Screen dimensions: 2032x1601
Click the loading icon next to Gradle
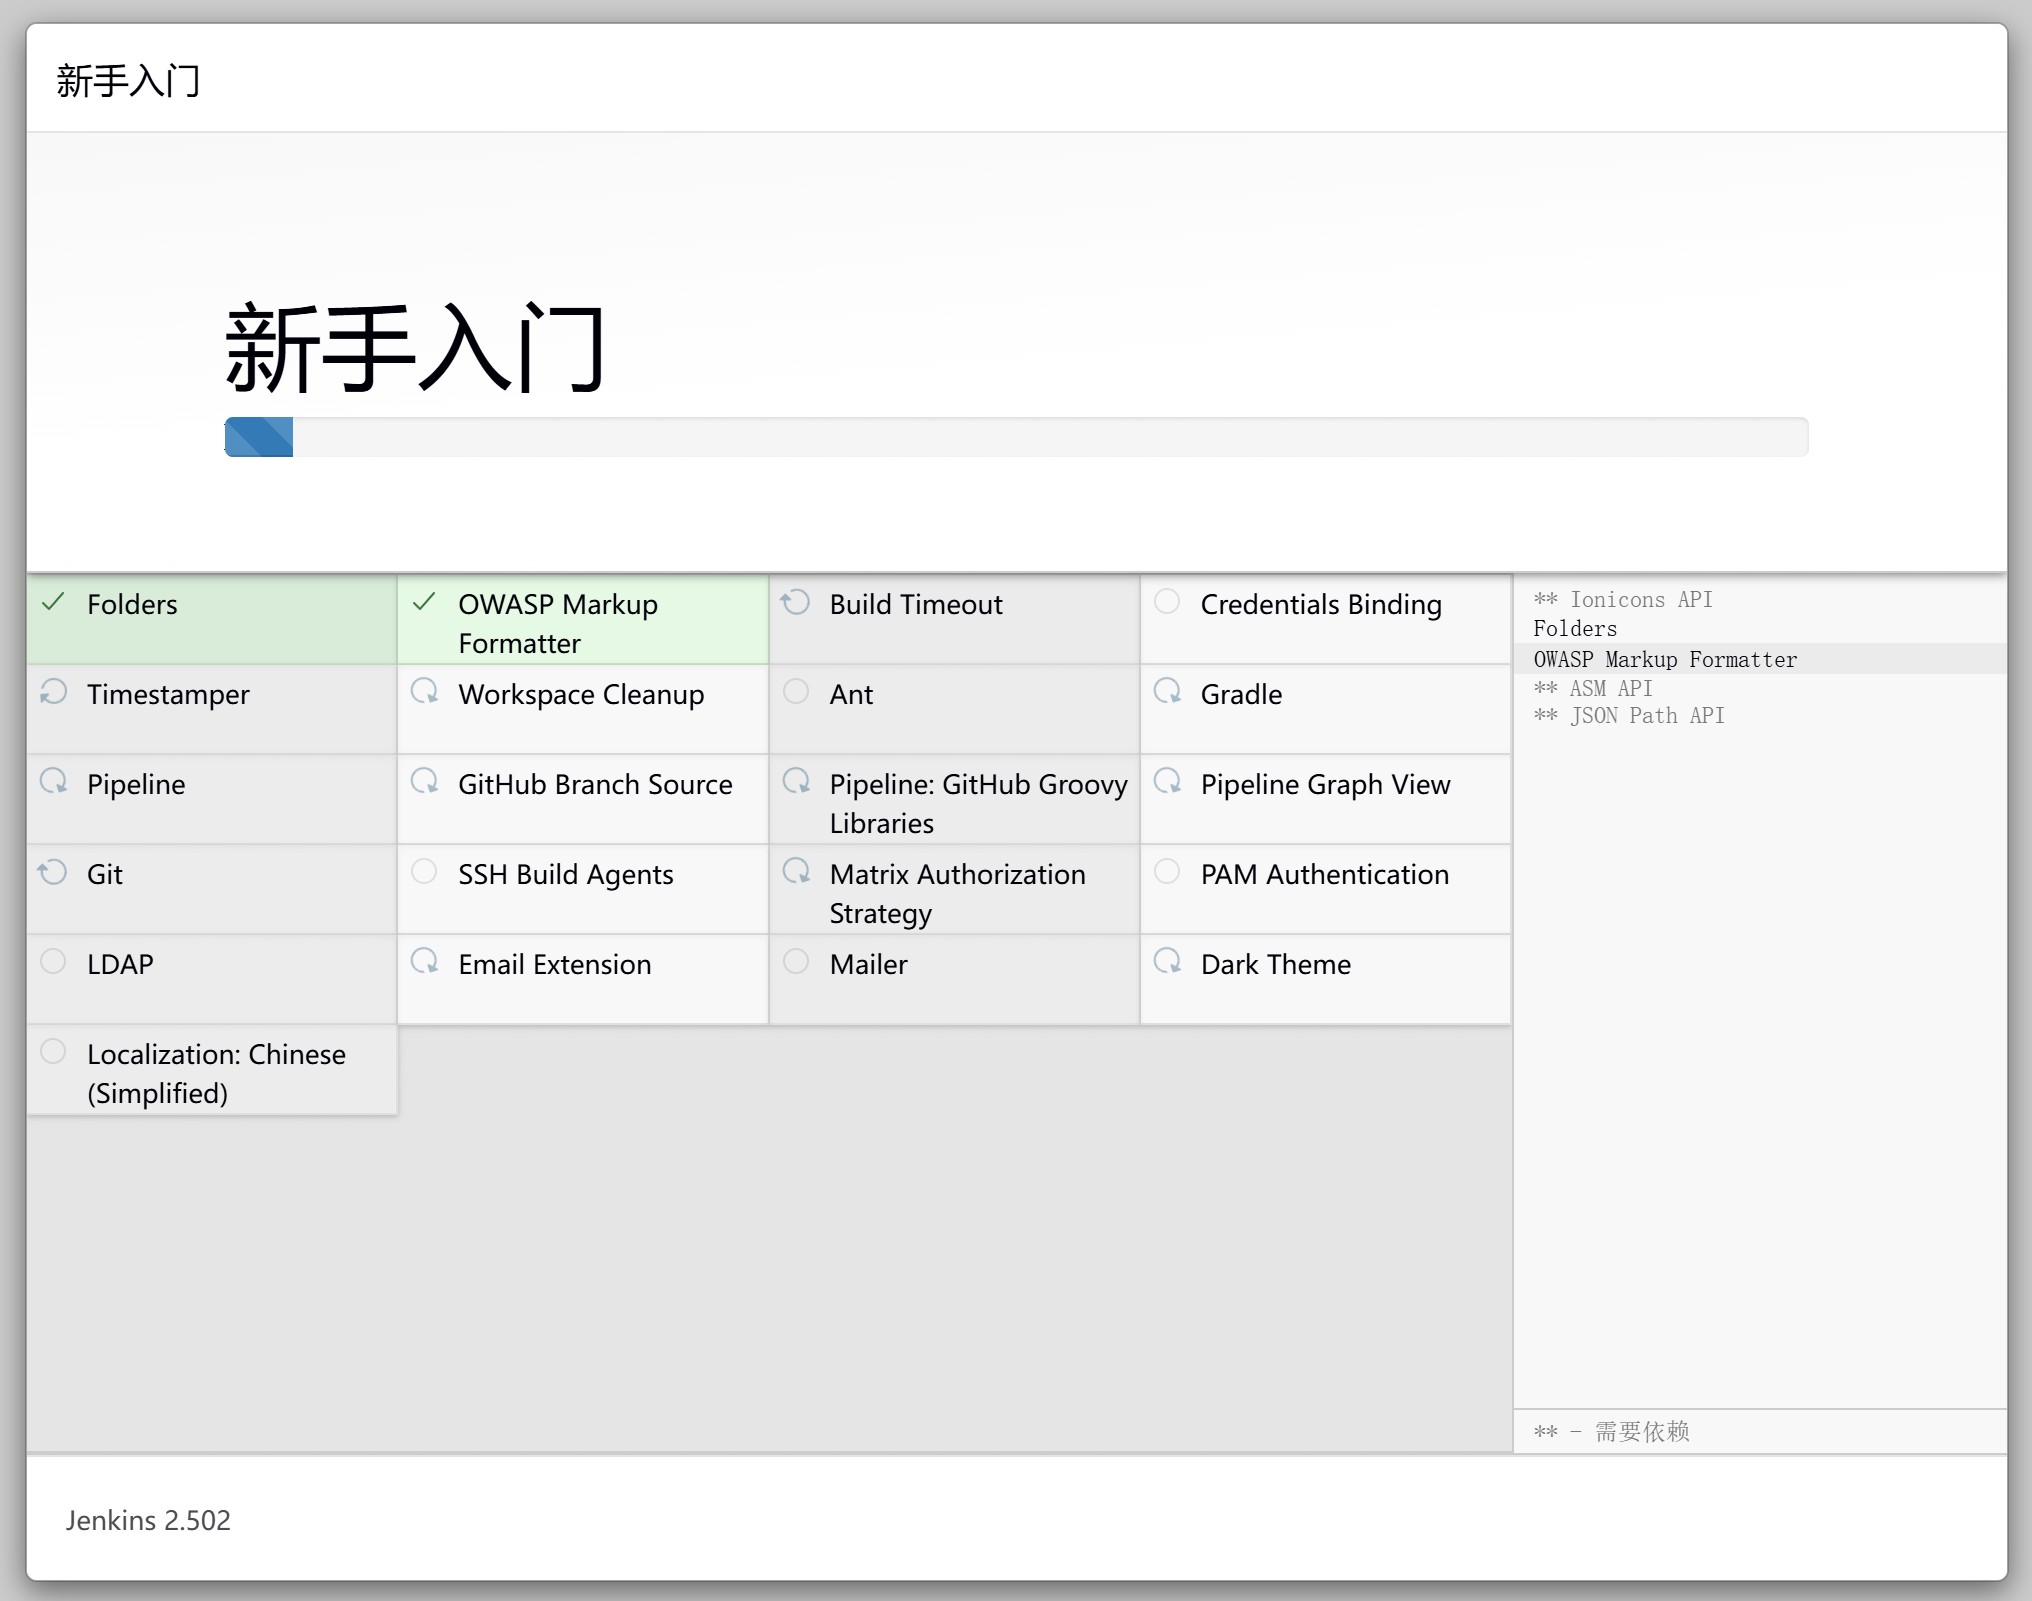1167,692
